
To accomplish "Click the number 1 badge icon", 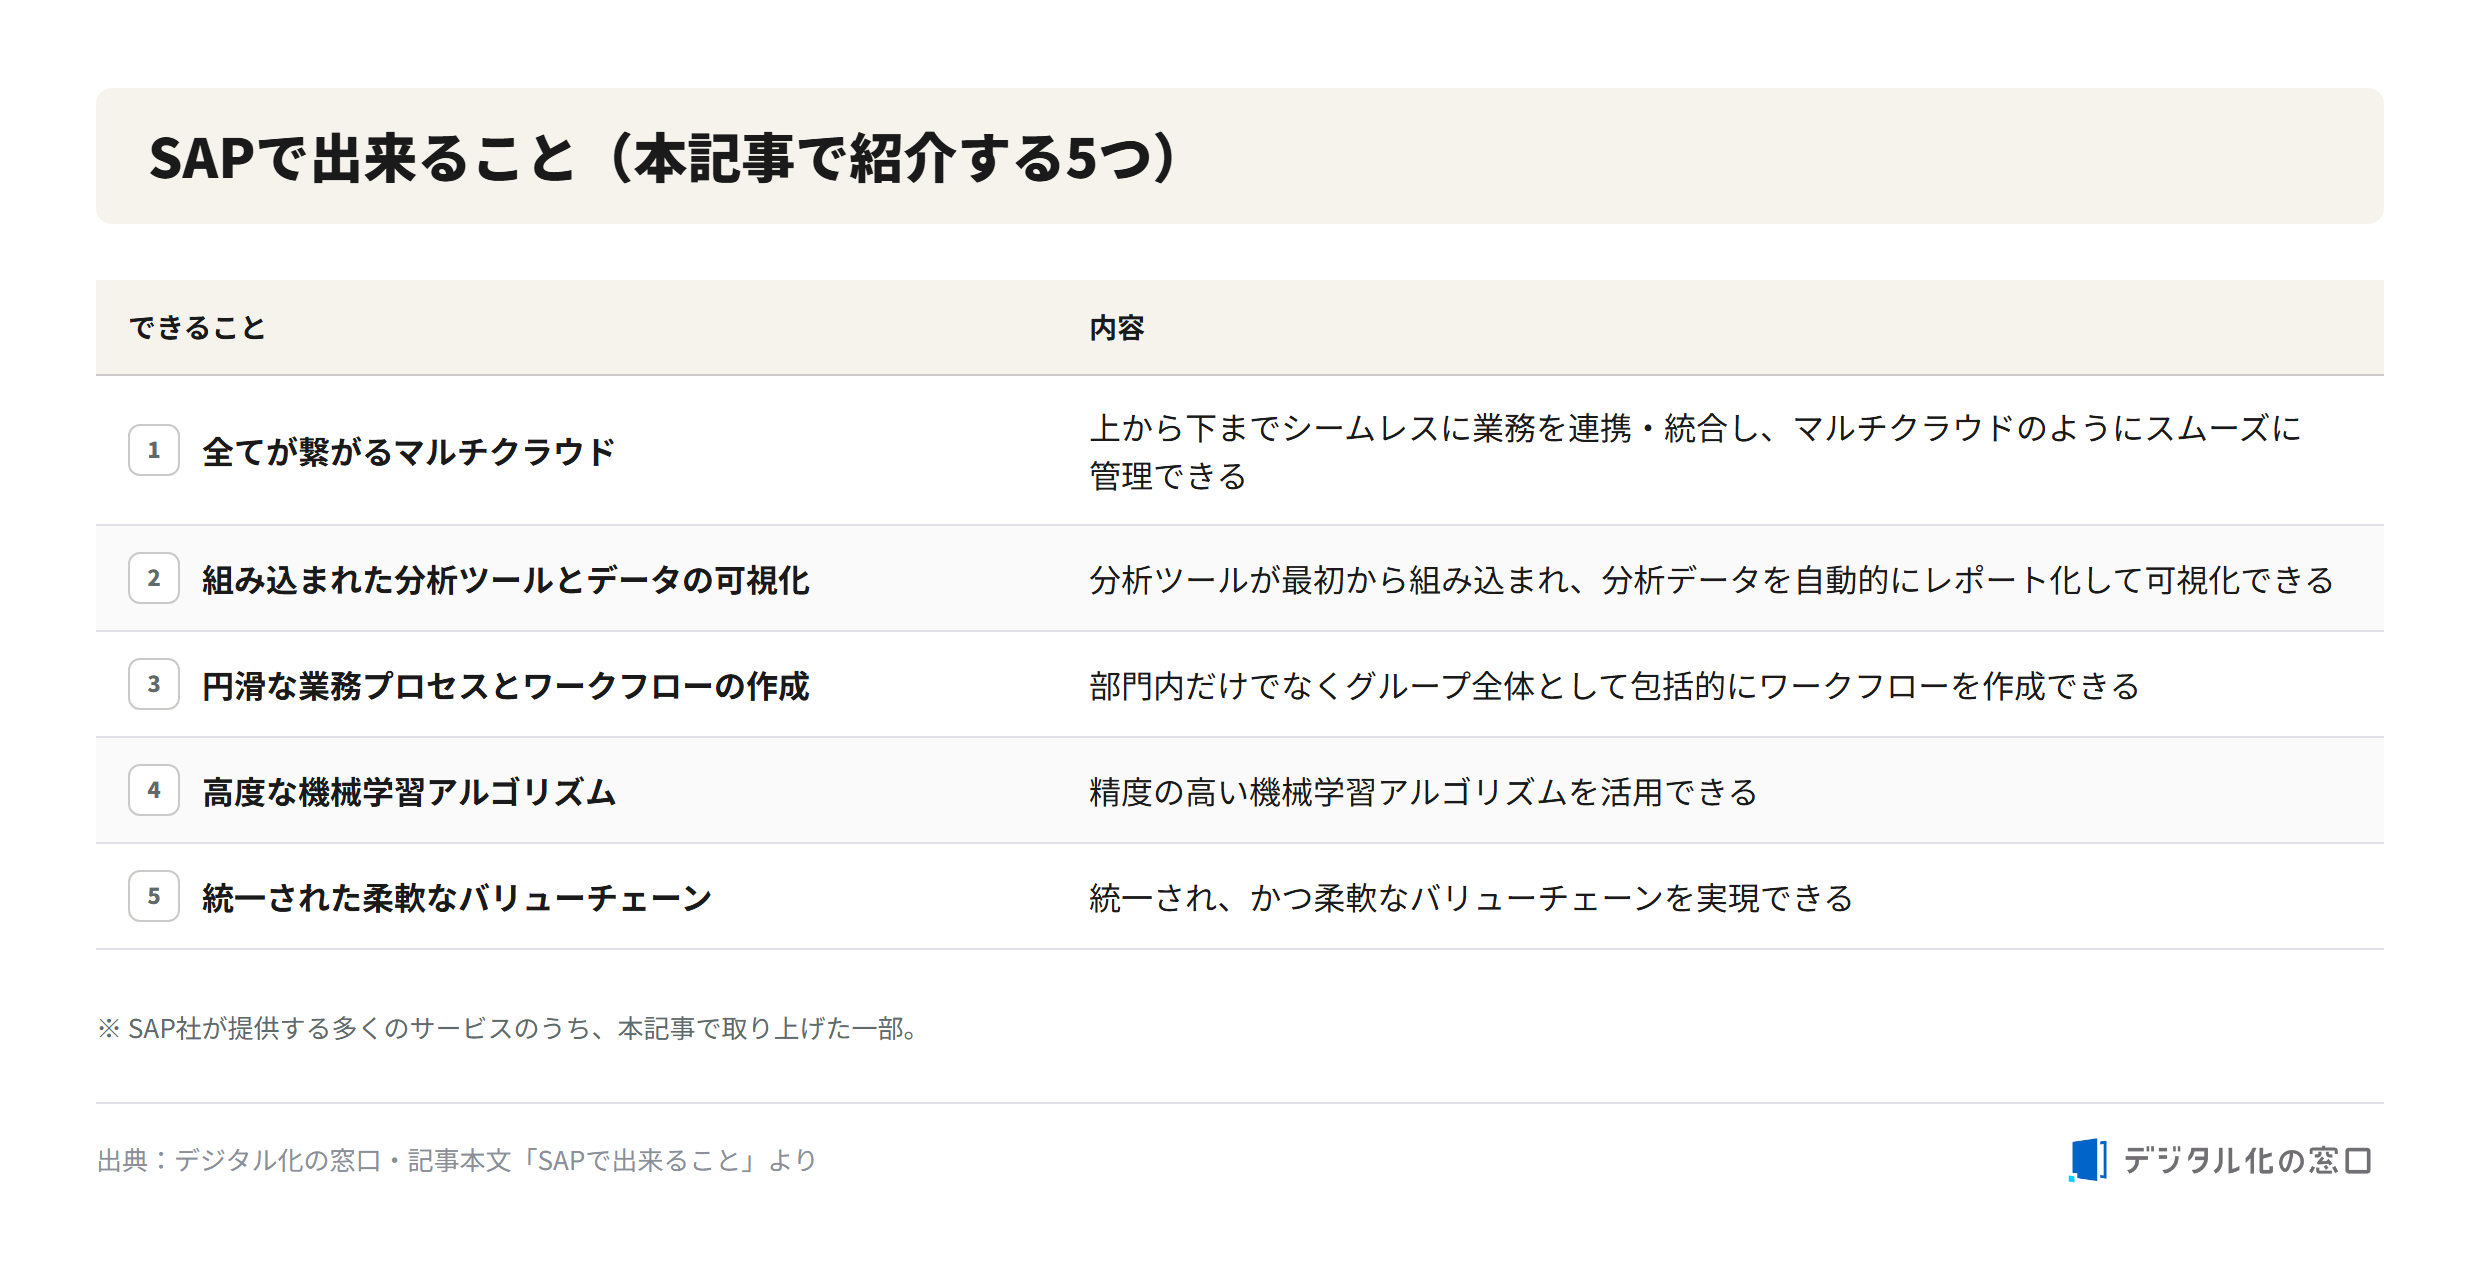I will pos(154,450).
